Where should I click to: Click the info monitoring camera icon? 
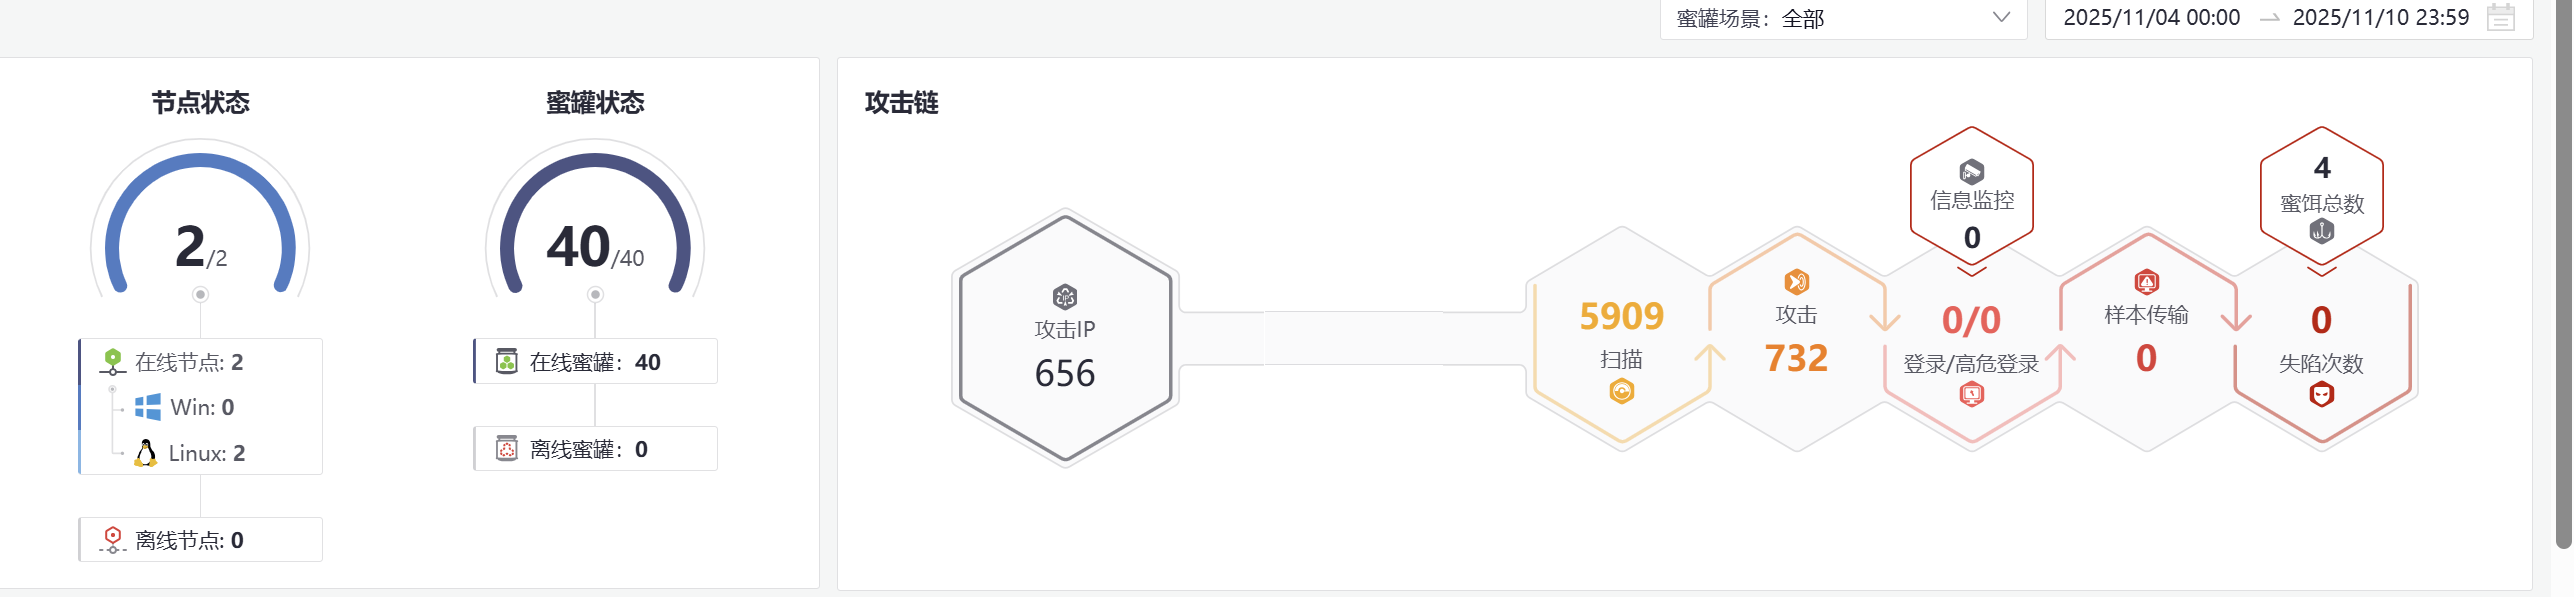pyautogui.click(x=1971, y=171)
